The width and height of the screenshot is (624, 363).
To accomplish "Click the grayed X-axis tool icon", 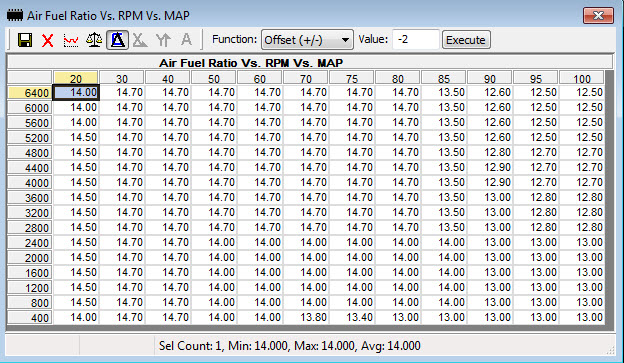I will [140, 40].
